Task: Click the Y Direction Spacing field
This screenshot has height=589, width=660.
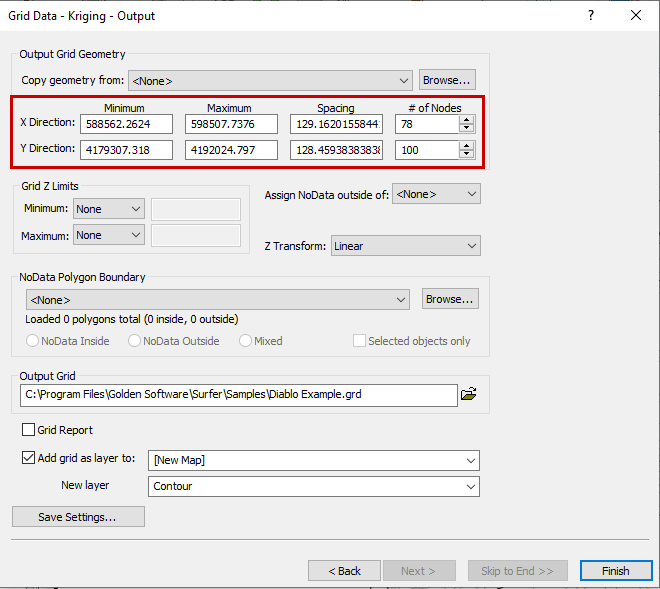Action: coord(336,150)
